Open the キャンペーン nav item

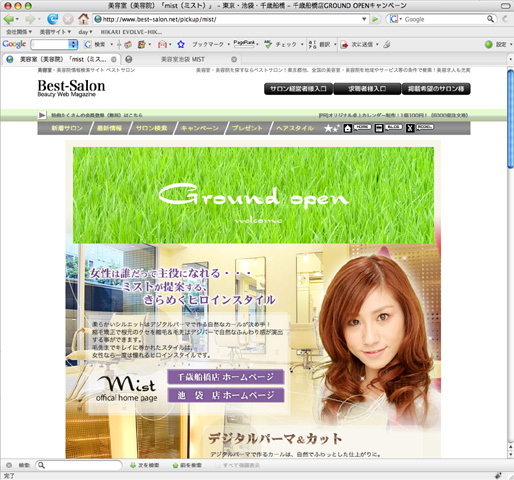[200, 128]
